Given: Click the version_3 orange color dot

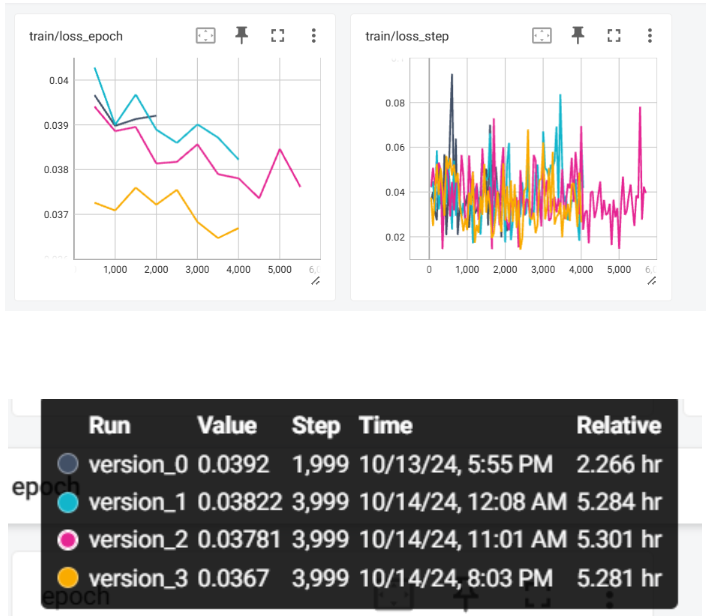Looking at the screenshot, I should point(68,578).
